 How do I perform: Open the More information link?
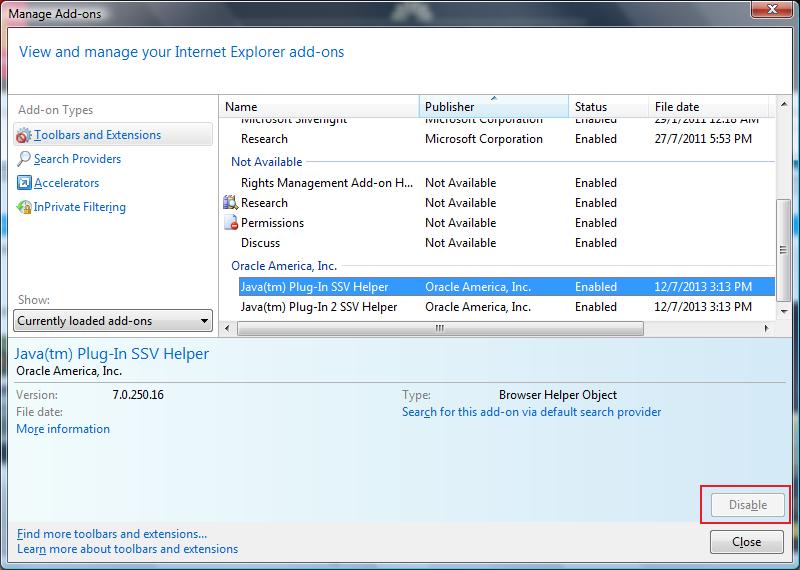[x=63, y=429]
